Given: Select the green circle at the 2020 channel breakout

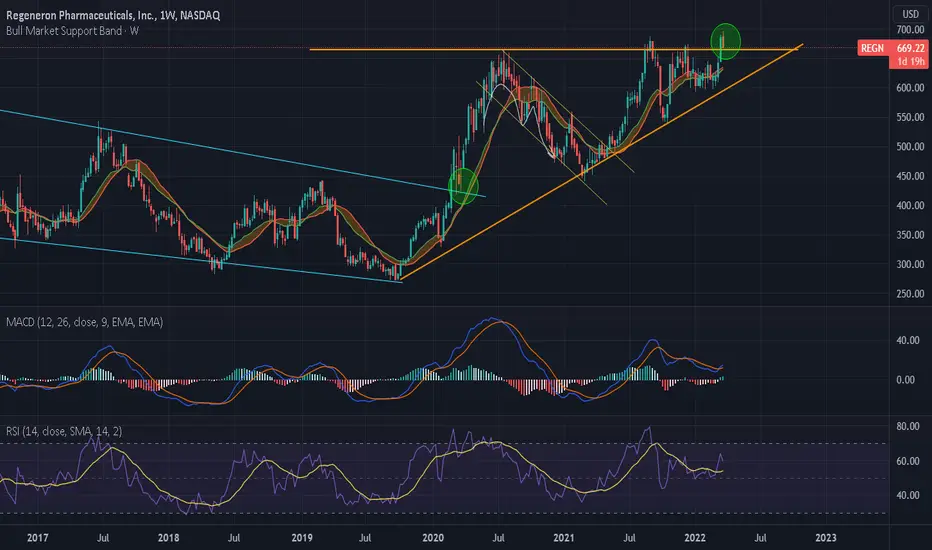Looking at the screenshot, I should [x=463, y=186].
